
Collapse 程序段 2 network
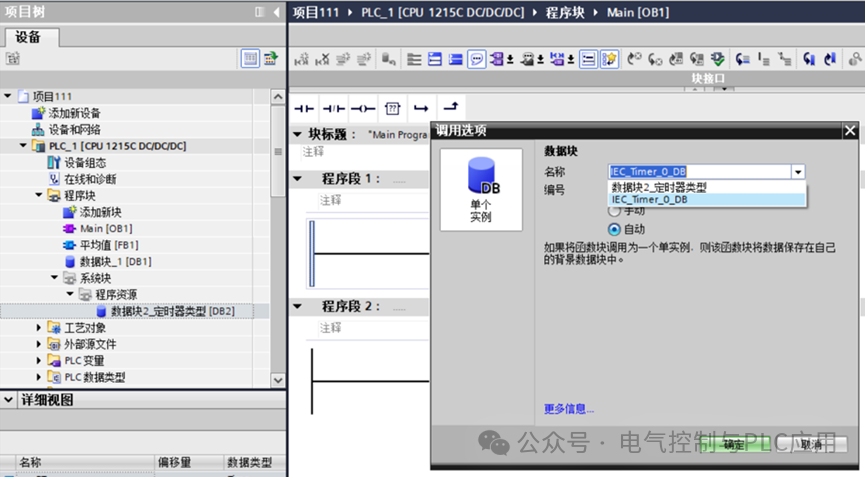[x=297, y=306]
